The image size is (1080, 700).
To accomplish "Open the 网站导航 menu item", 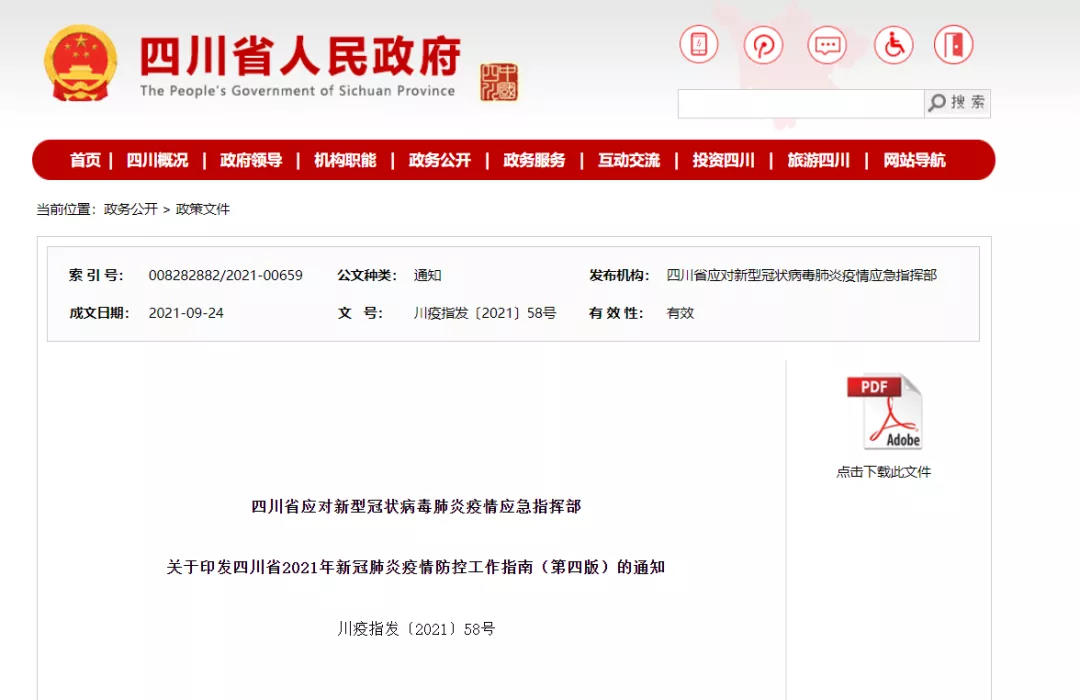I will click(913, 159).
